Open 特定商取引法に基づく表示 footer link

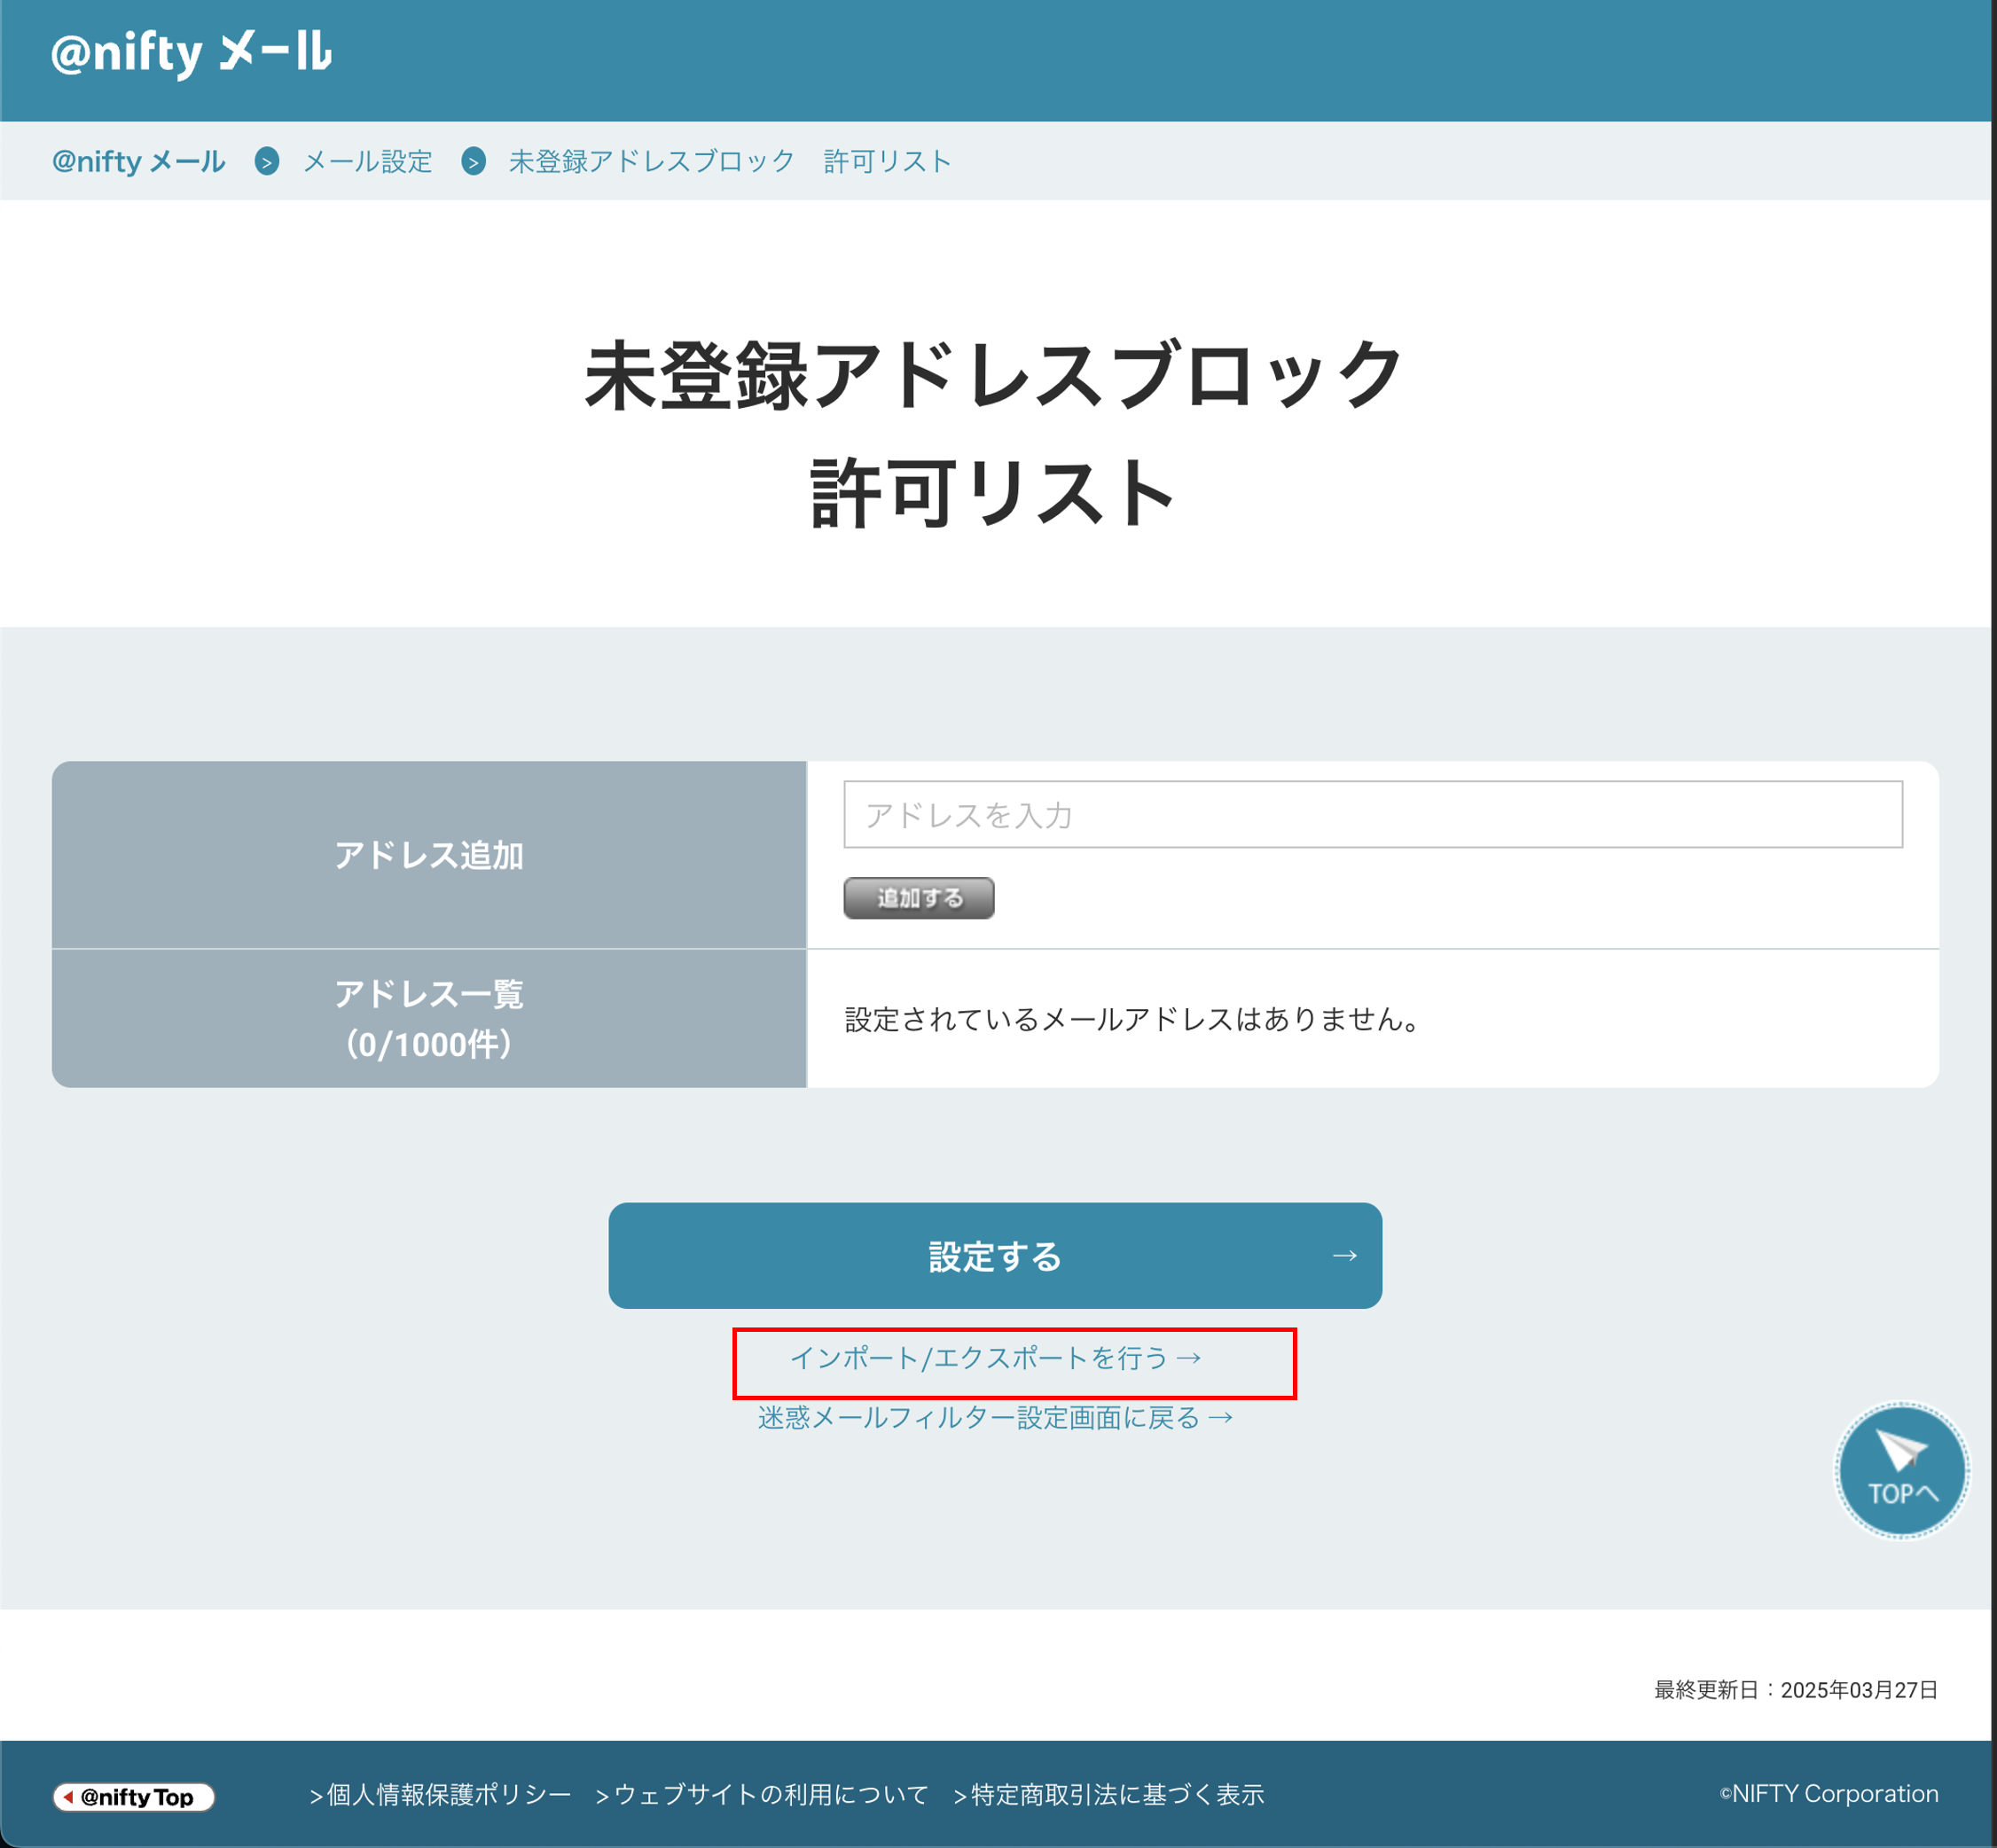(x=1109, y=1795)
